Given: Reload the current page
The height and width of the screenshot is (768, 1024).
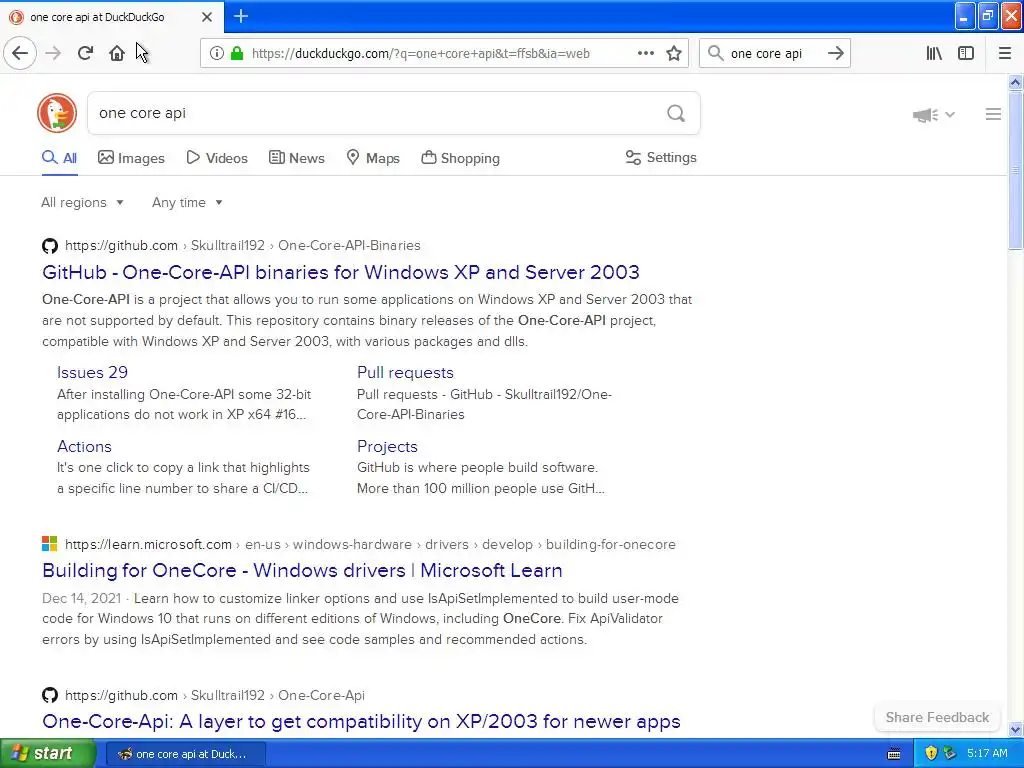Looking at the screenshot, I should click(x=86, y=53).
